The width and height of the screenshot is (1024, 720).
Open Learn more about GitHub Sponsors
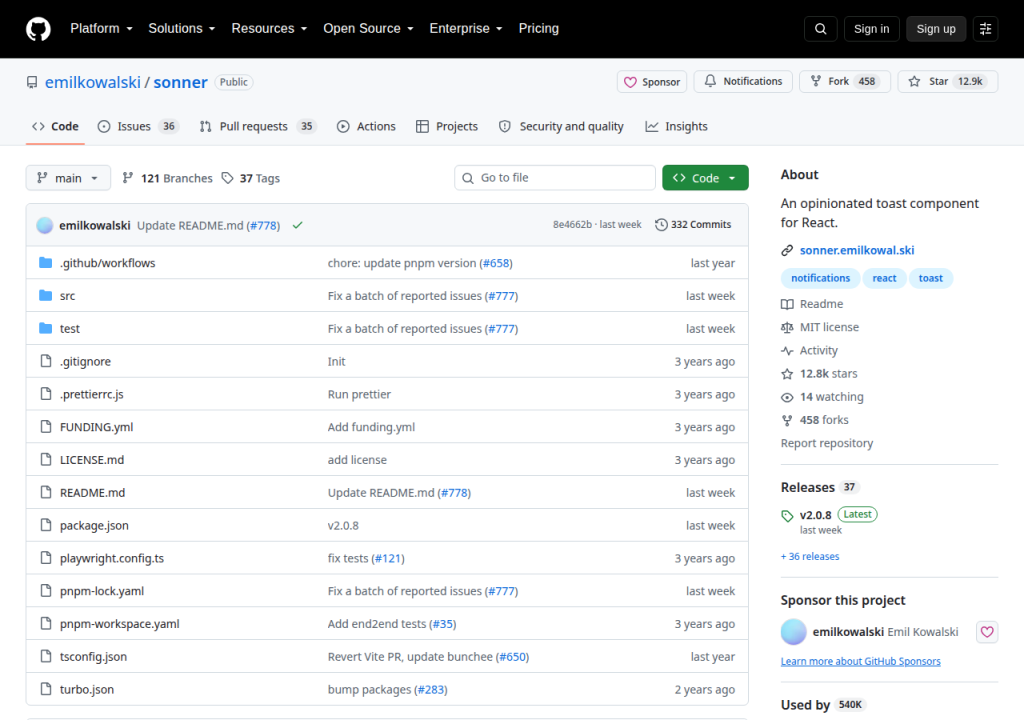coord(860,662)
